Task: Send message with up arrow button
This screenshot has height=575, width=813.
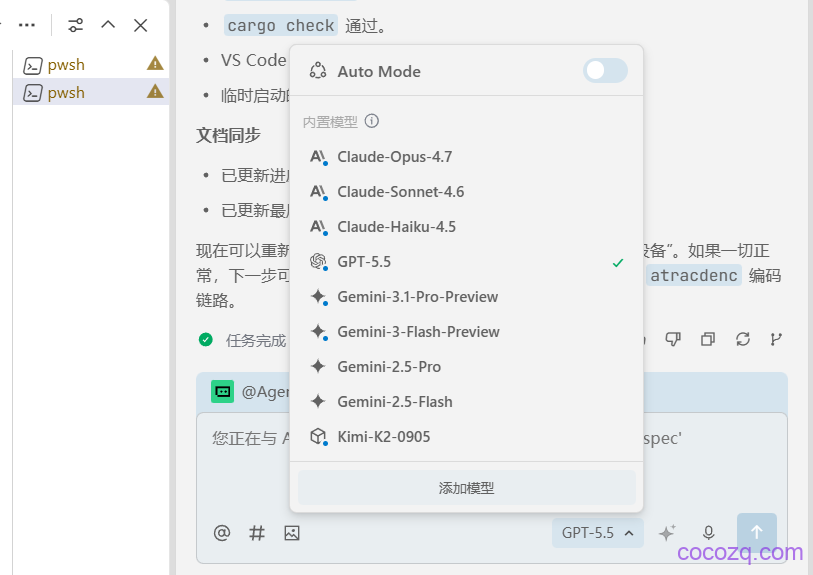Action: pos(756,531)
